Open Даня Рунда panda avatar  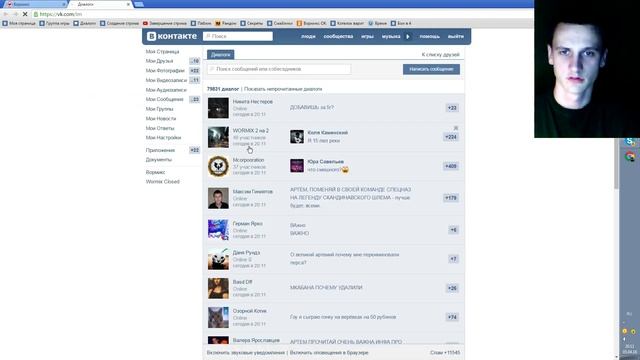click(x=218, y=259)
